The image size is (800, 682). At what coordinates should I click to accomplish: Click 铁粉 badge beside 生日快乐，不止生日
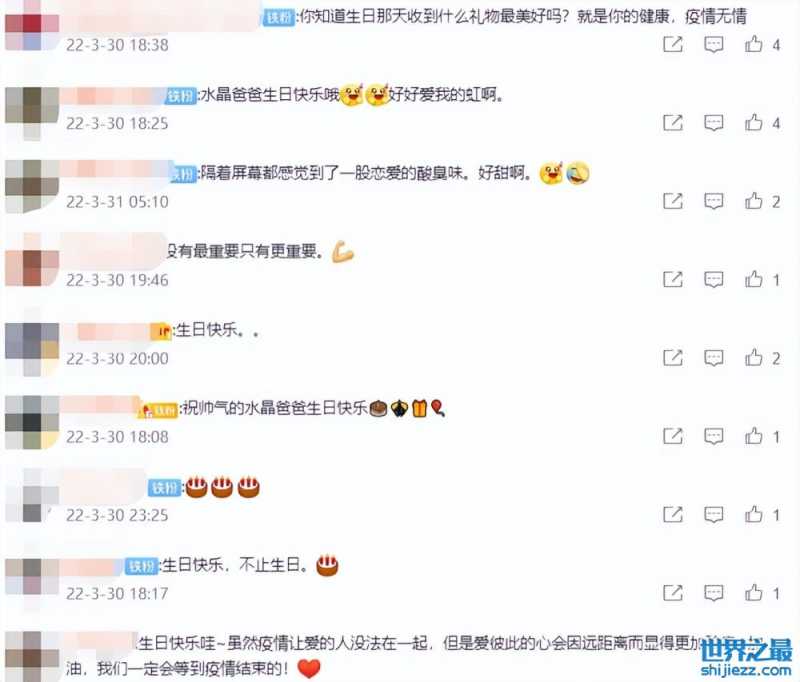pos(141,566)
